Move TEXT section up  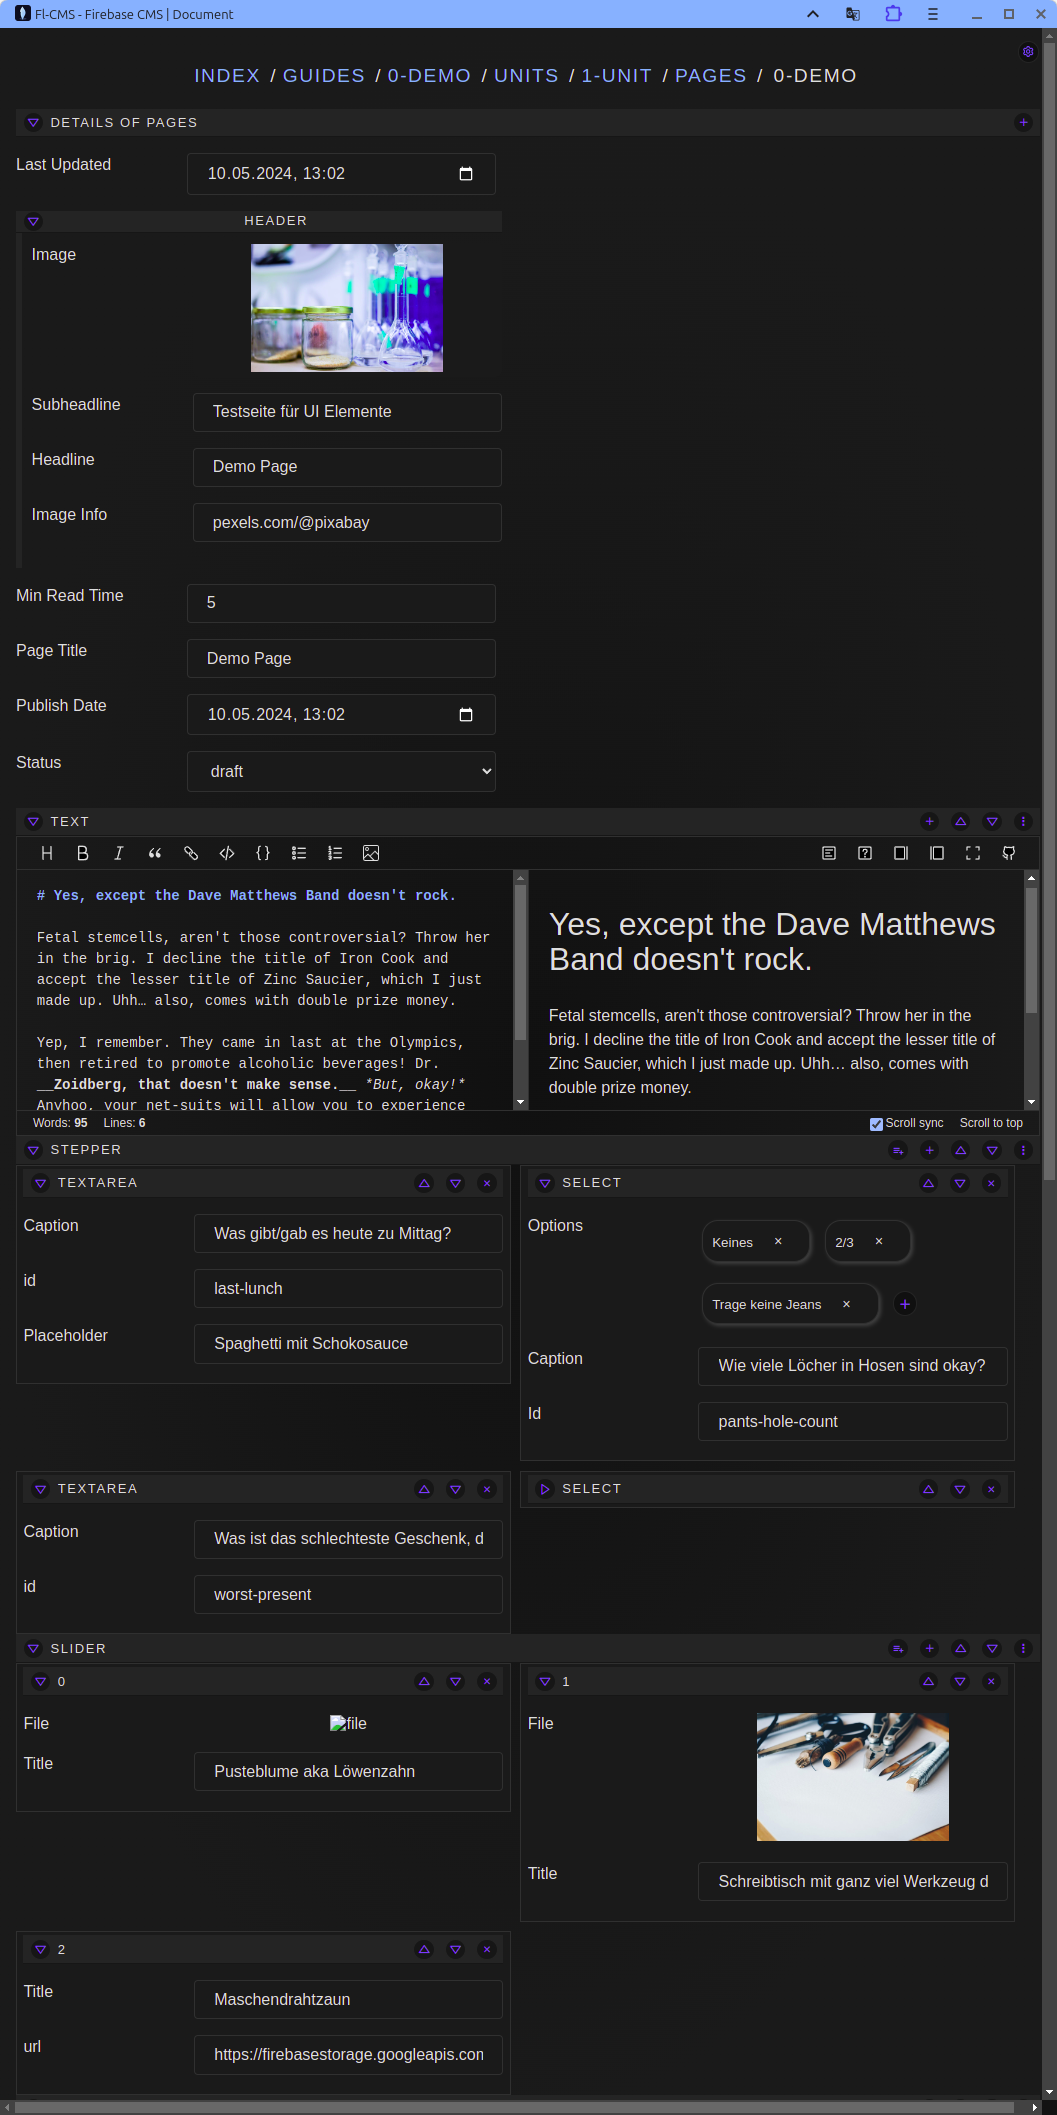click(x=961, y=821)
